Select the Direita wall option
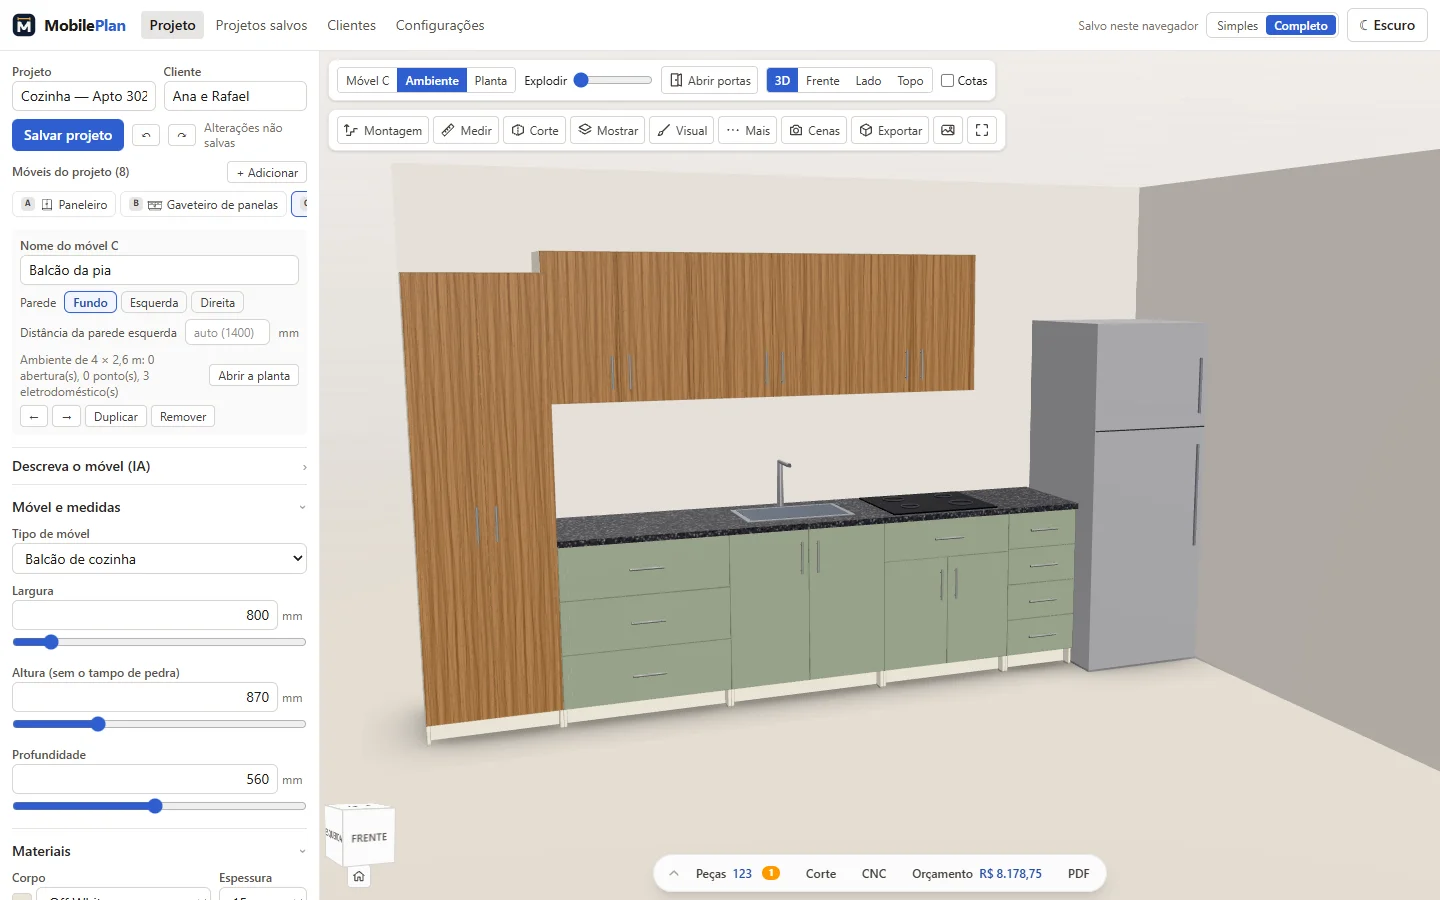 217,302
